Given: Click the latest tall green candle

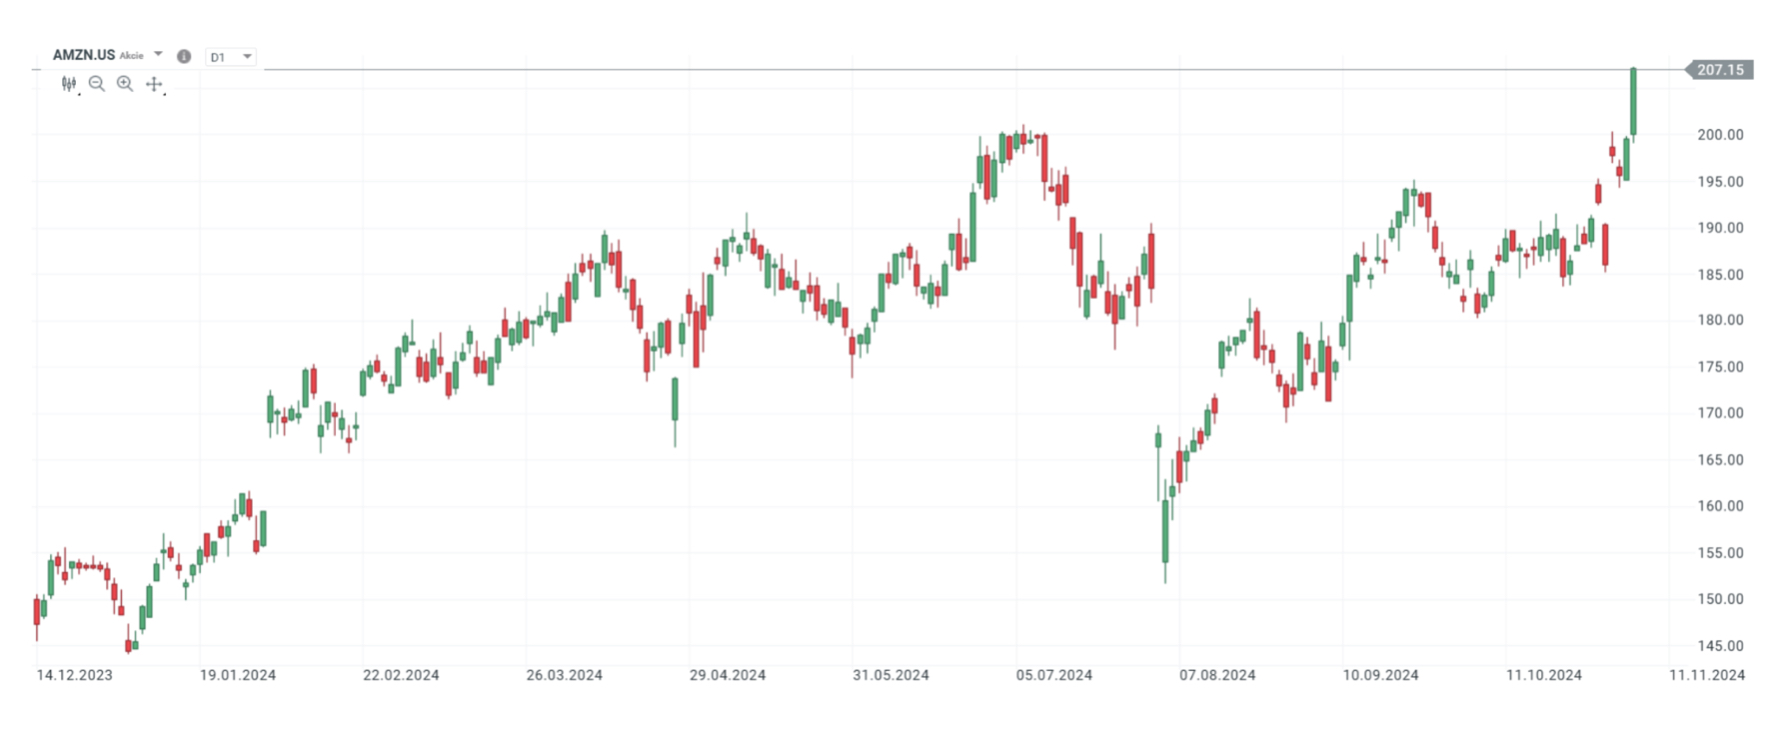Looking at the screenshot, I should click(1633, 100).
